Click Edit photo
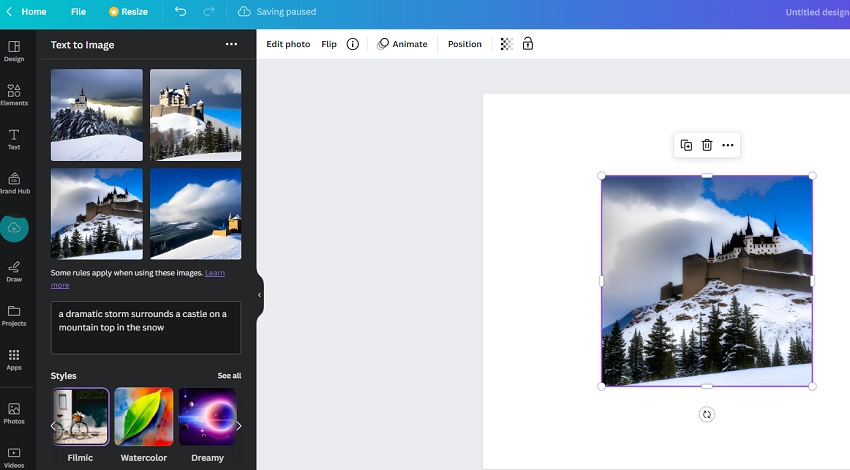This screenshot has height=470, width=850. [x=288, y=44]
